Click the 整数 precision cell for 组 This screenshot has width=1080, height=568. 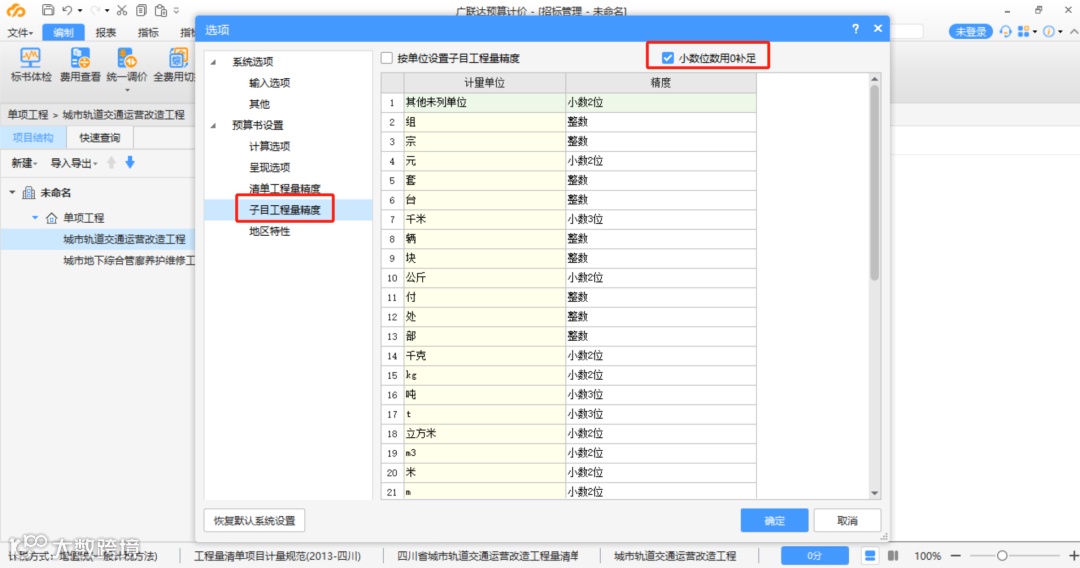[x=661, y=122]
